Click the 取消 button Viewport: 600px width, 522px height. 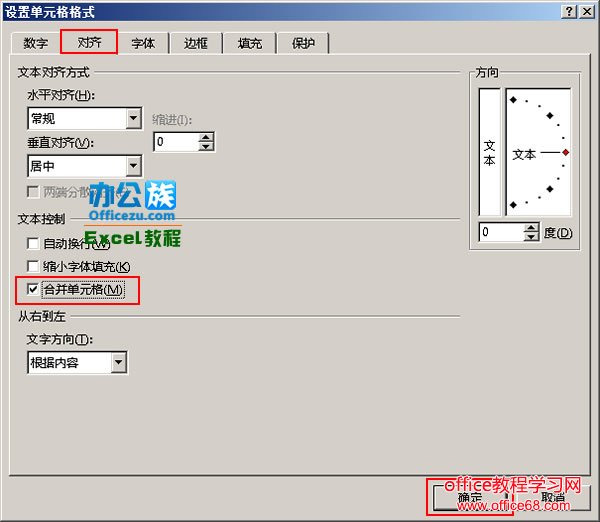pyautogui.click(x=553, y=498)
